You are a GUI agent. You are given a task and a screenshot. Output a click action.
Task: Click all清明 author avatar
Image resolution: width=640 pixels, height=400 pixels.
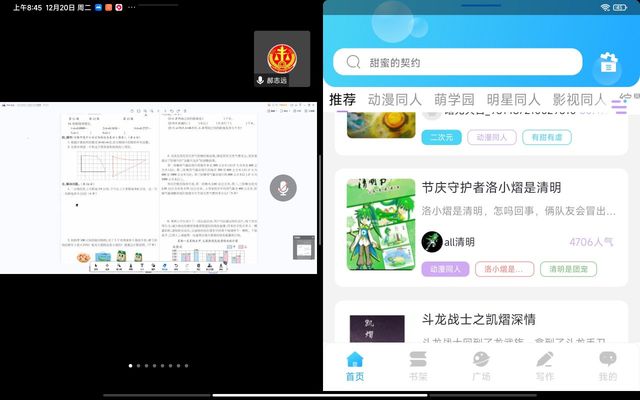tap(431, 241)
